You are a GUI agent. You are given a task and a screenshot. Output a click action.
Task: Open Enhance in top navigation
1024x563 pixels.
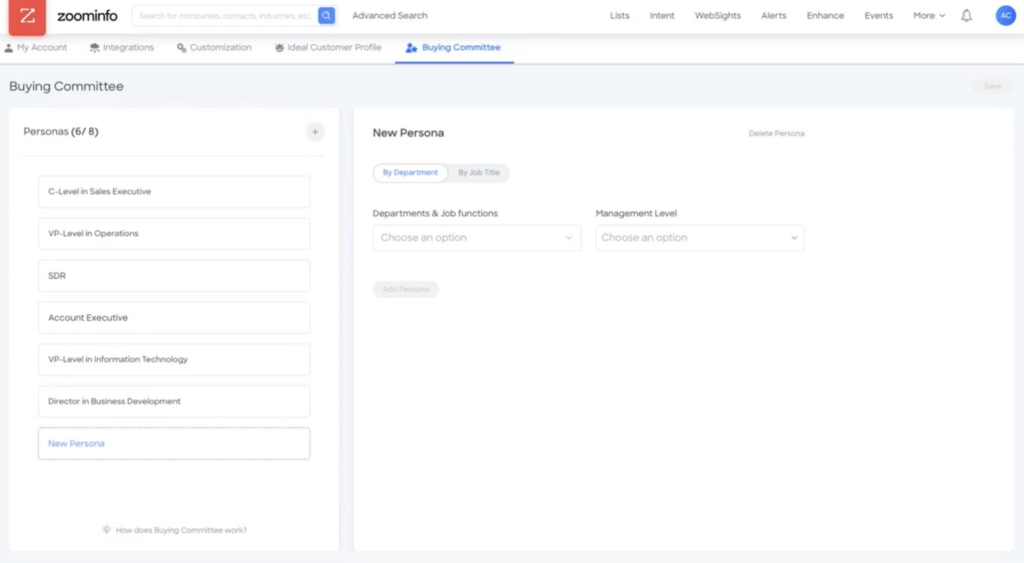[825, 16]
